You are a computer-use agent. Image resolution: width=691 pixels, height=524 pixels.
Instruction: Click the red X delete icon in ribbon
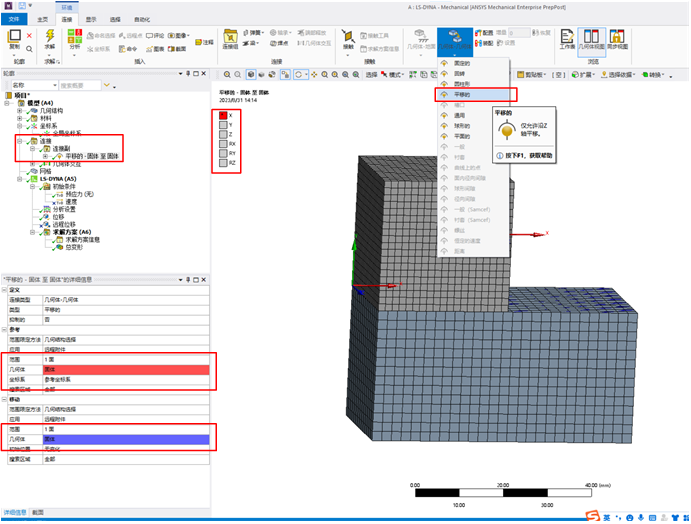tap(29, 36)
